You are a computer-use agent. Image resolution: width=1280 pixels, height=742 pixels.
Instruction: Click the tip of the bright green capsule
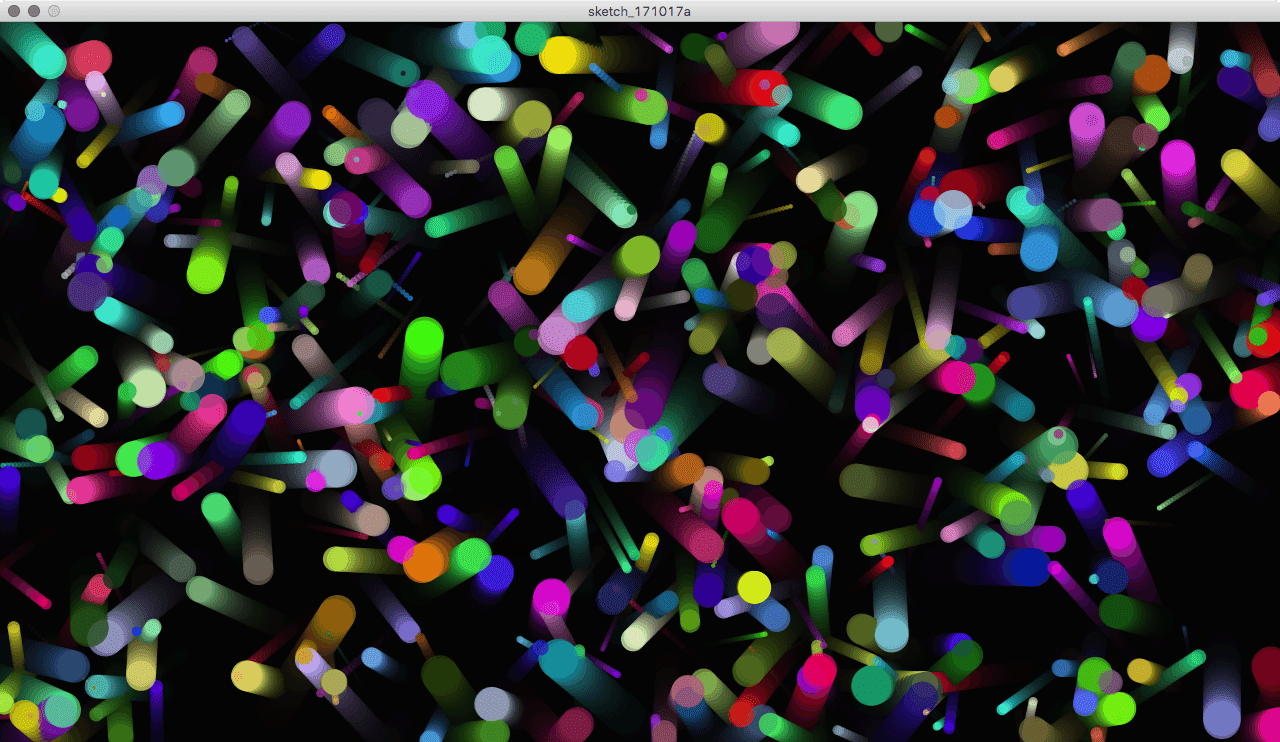423,337
